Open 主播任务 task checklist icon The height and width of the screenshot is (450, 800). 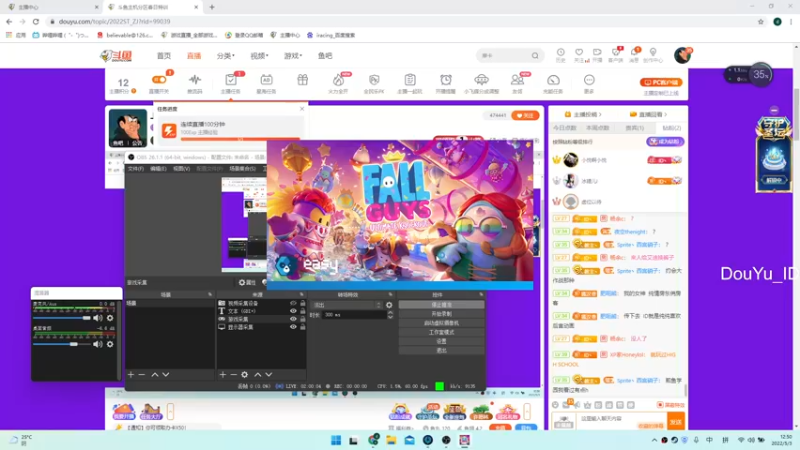coord(231,80)
